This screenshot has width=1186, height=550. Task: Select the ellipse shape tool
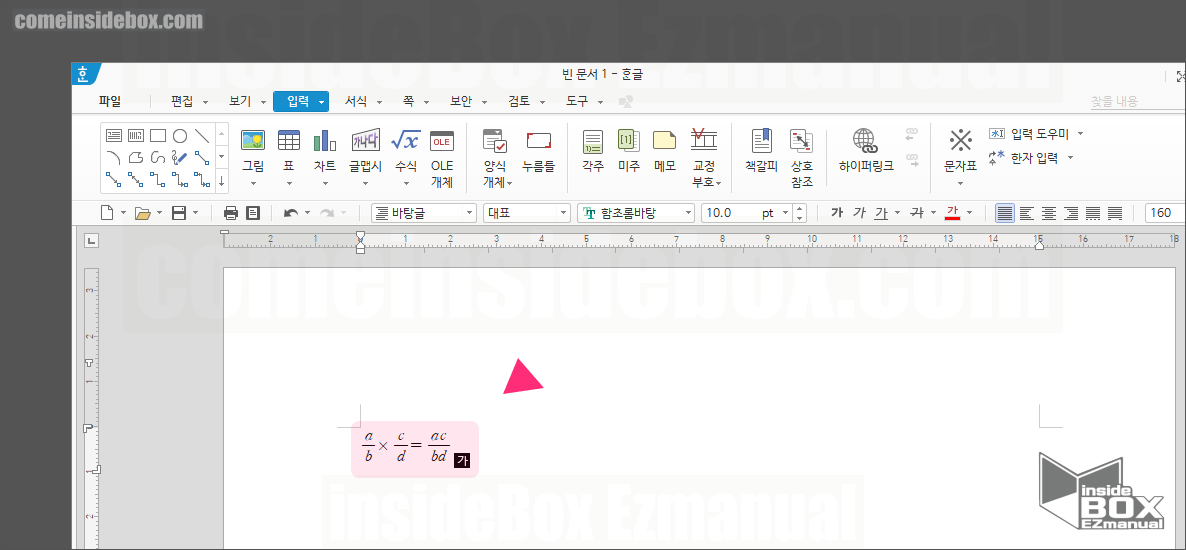180,135
